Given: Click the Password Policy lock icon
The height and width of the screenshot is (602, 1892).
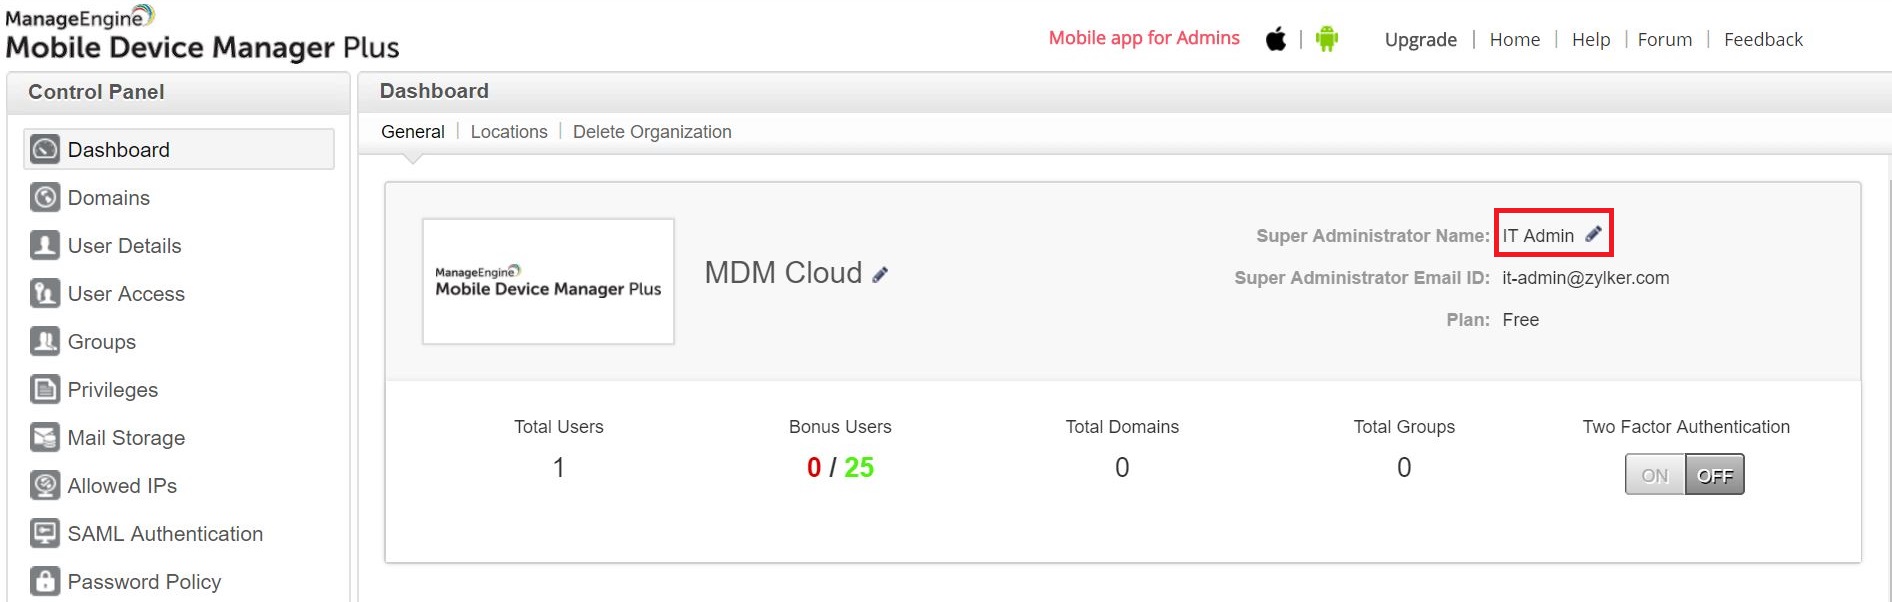Looking at the screenshot, I should click(x=45, y=581).
